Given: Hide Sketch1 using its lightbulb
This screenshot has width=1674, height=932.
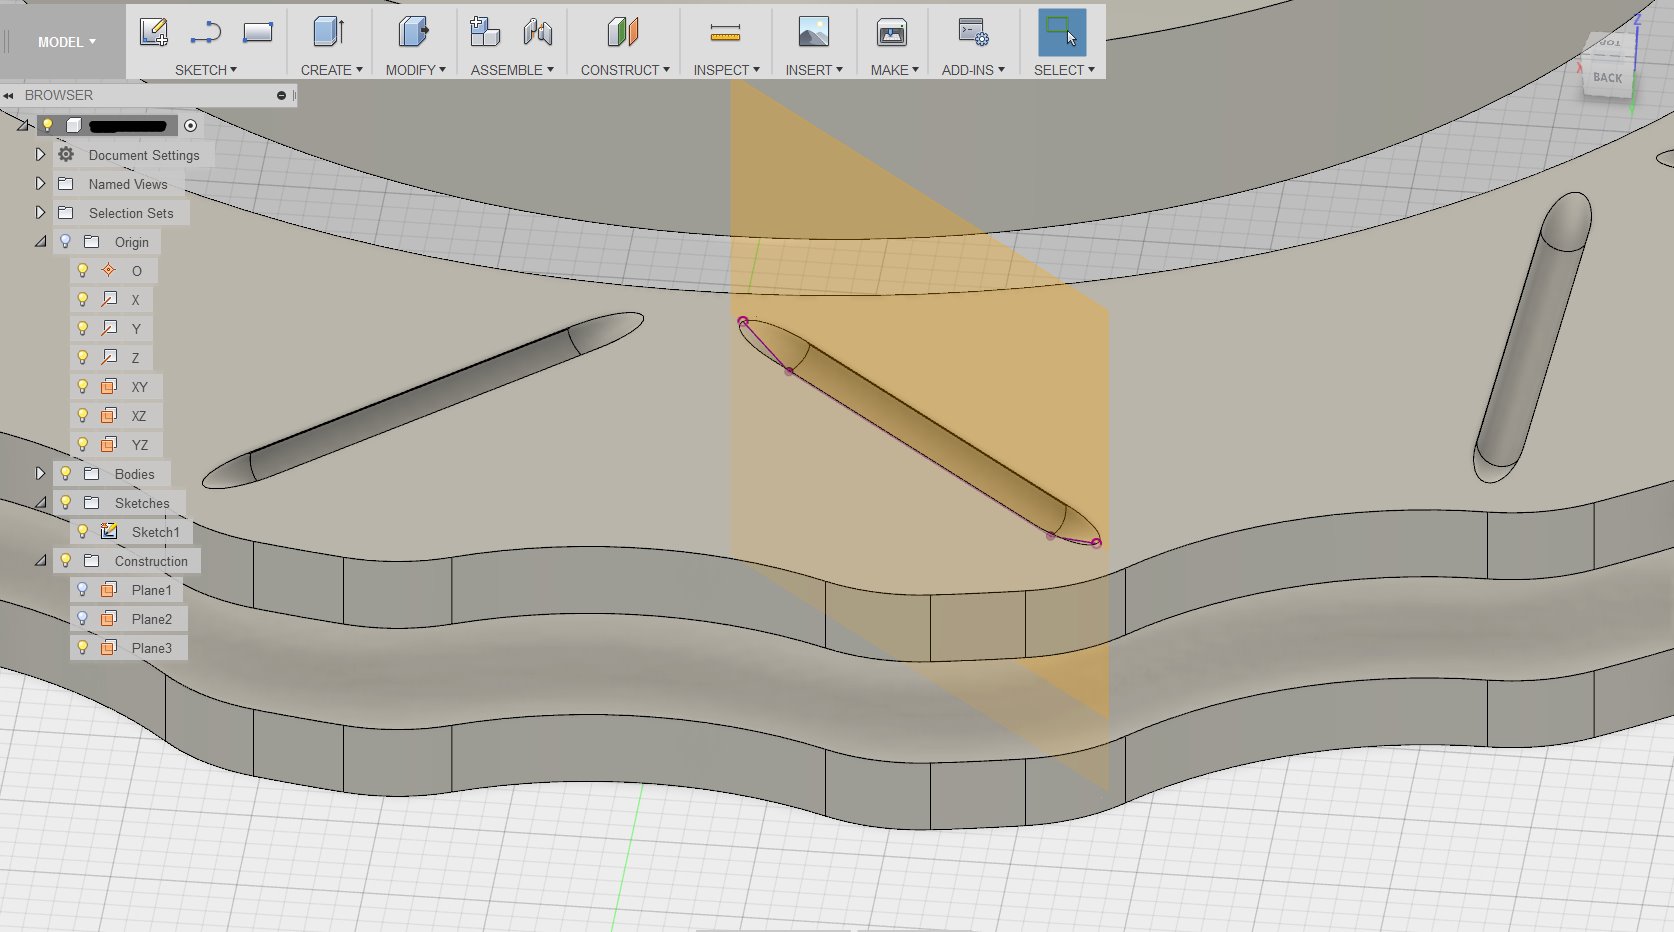Looking at the screenshot, I should [83, 532].
